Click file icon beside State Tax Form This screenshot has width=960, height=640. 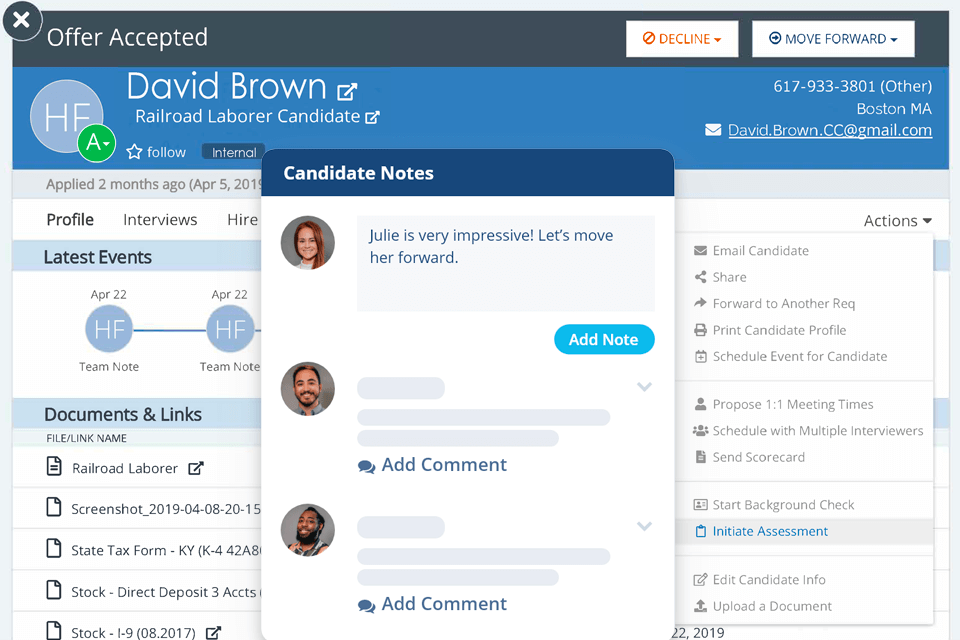tap(54, 548)
